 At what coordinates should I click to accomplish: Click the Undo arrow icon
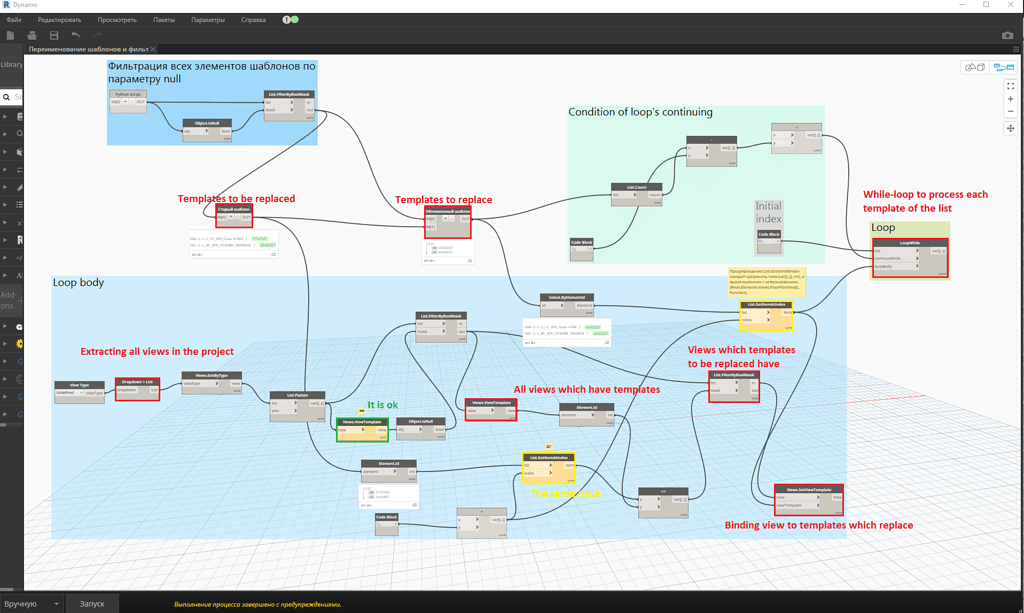pos(76,35)
